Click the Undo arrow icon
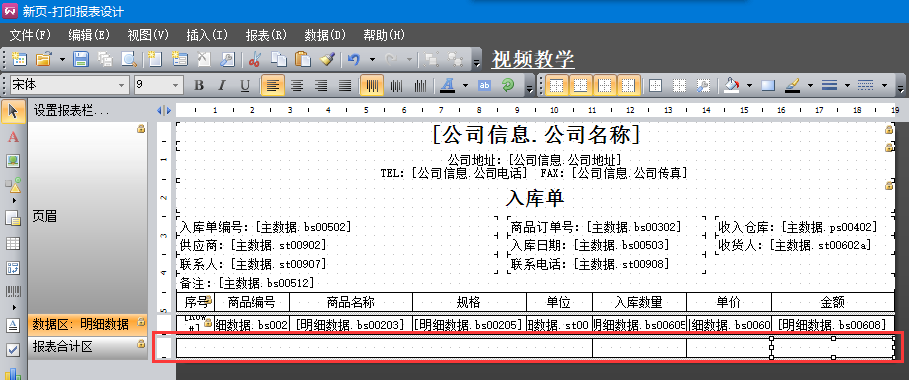The width and height of the screenshot is (909, 380). 354,59
